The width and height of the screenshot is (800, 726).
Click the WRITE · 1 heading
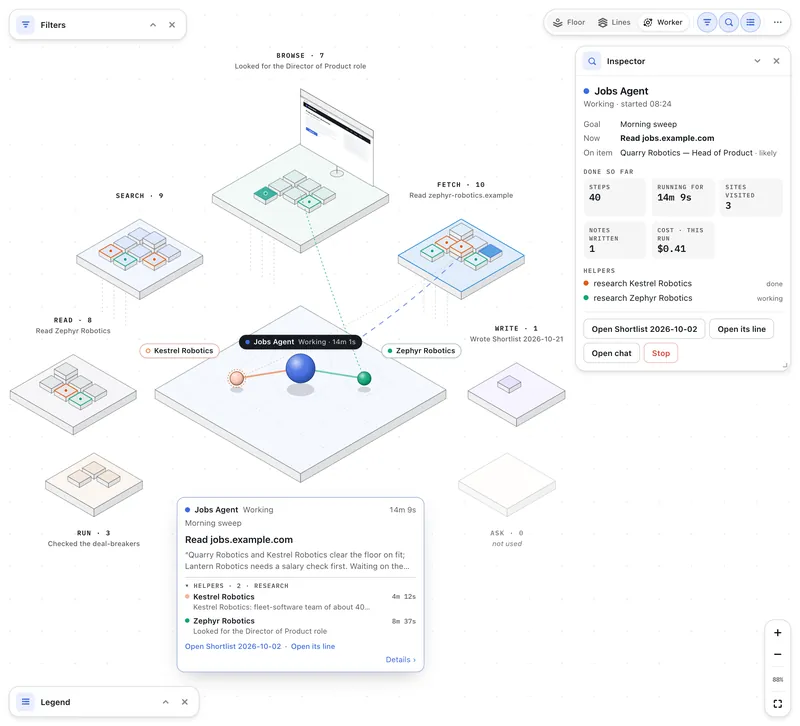(x=516, y=329)
